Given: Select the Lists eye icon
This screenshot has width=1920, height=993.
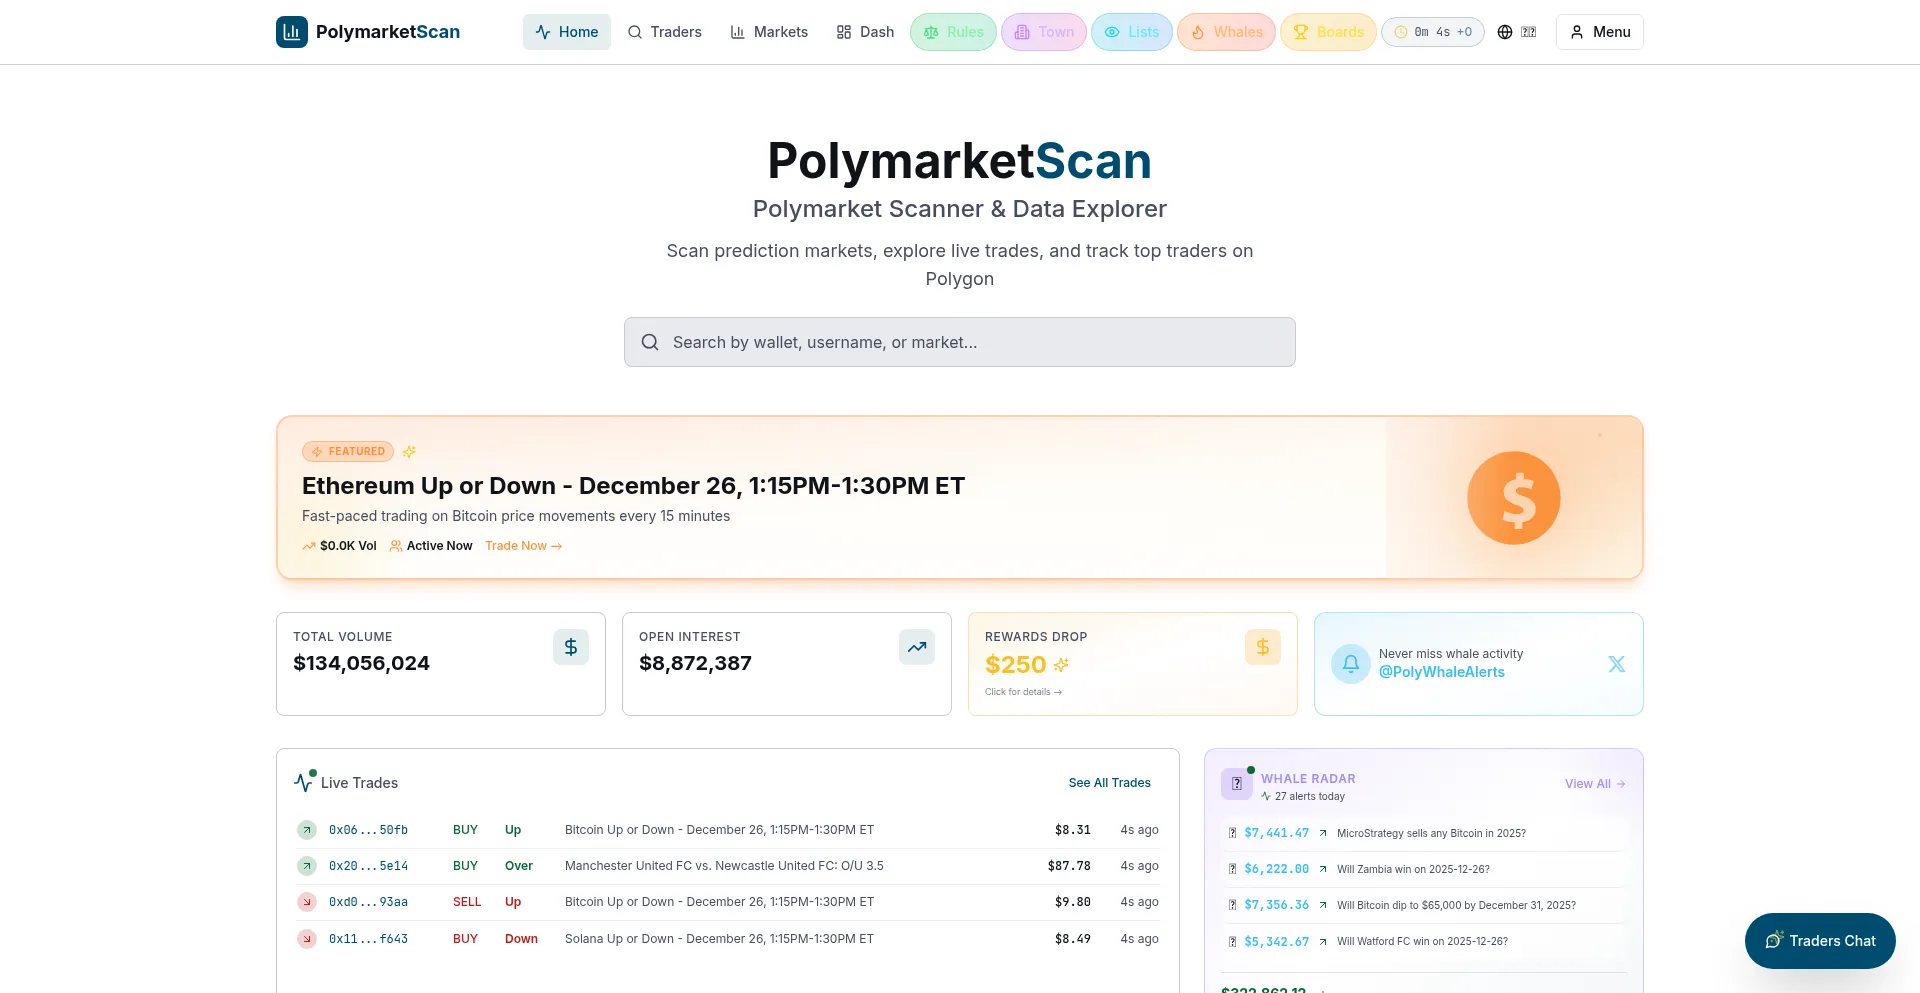Looking at the screenshot, I should coord(1113,31).
